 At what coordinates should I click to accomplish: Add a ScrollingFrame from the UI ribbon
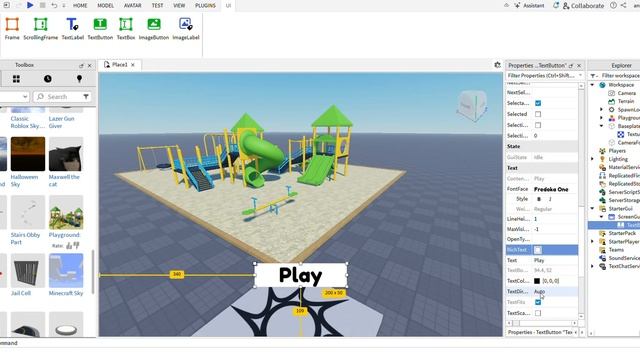[x=40, y=29]
